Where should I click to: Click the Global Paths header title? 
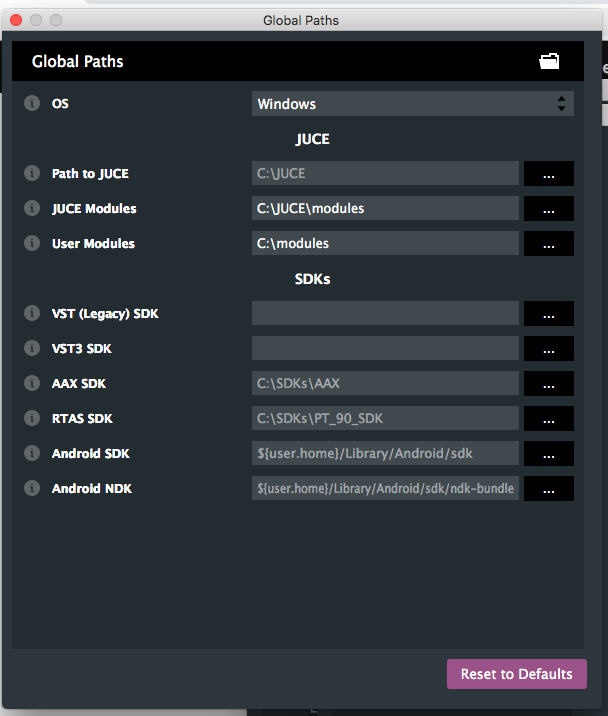(x=78, y=61)
